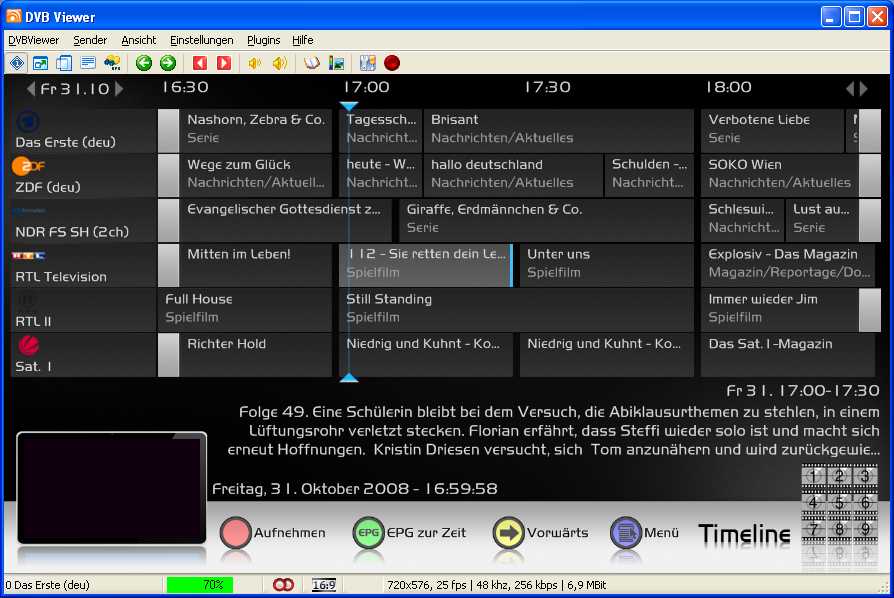This screenshot has width=894, height=598.
Task: Click the top timeline marker triangle
Action: [348, 106]
